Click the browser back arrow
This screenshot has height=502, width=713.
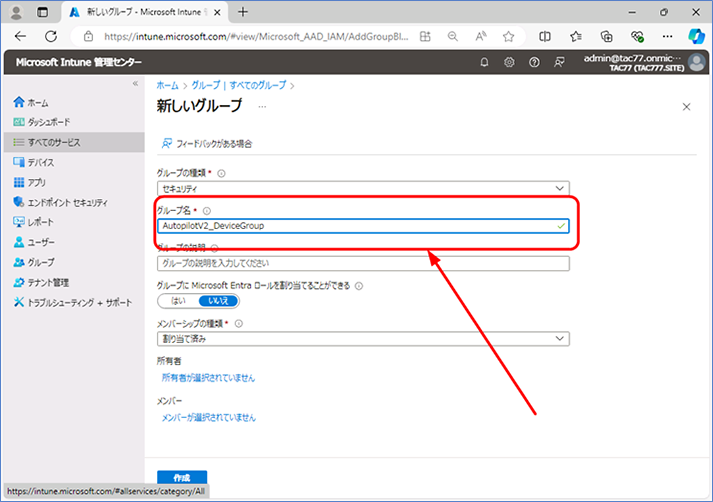click(20, 36)
